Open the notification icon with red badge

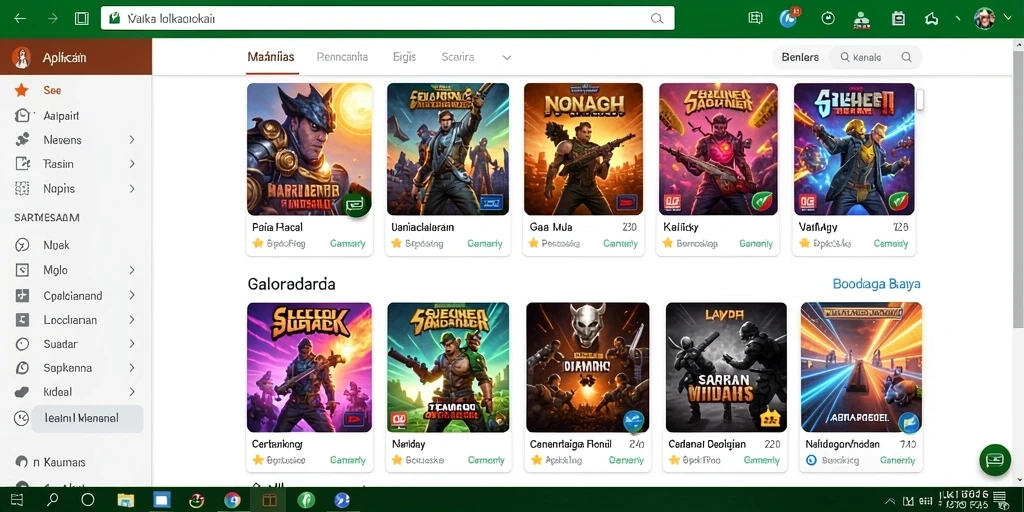tap(790, 17)
